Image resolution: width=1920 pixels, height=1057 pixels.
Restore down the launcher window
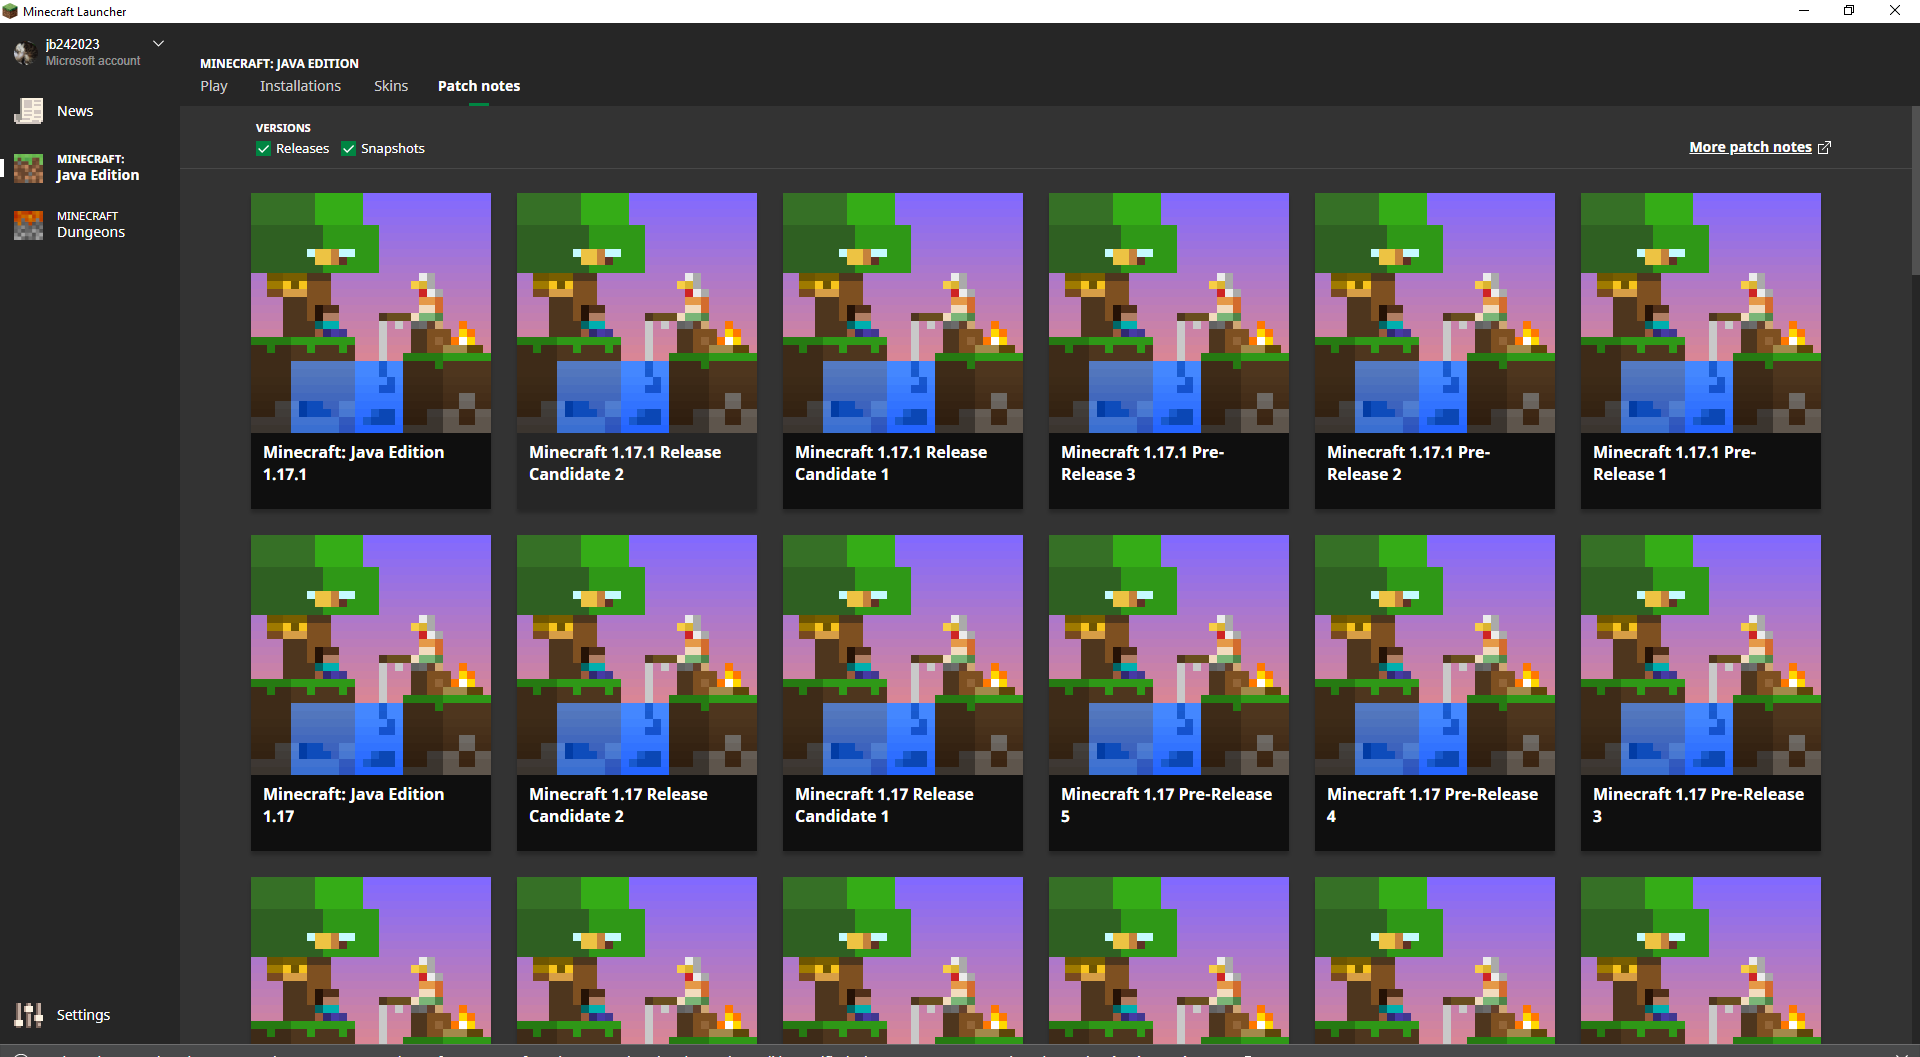point(1849,11)
